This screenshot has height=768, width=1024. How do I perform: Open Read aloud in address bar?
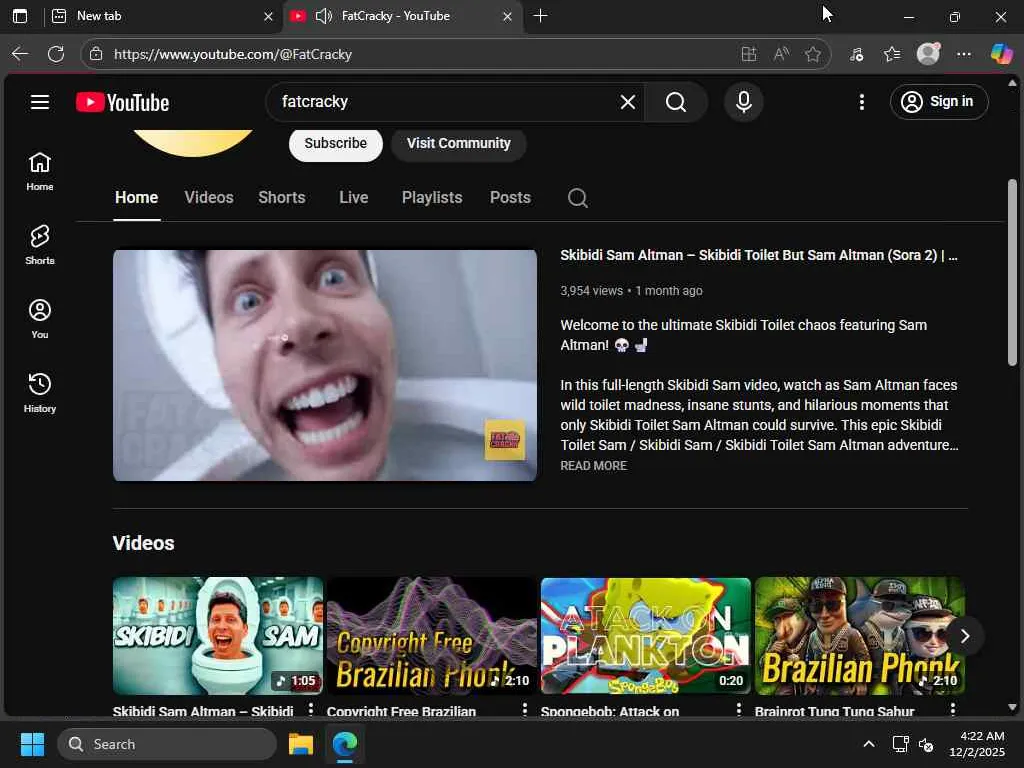tap(781, 54)
